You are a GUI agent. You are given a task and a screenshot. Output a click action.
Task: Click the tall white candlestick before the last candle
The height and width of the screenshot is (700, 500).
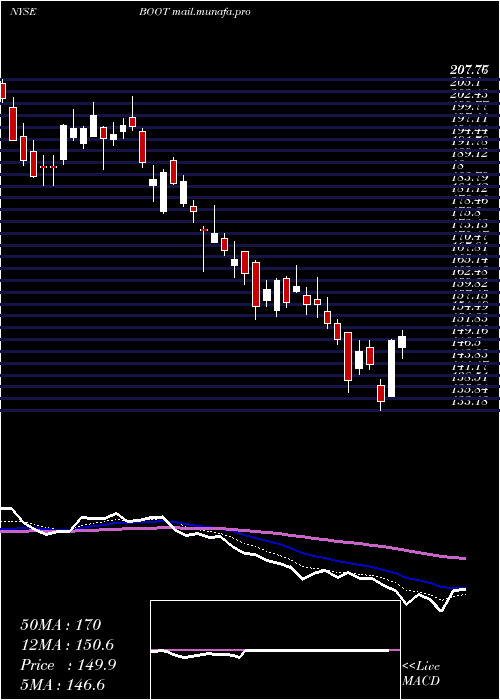click(x=392, y=368)
